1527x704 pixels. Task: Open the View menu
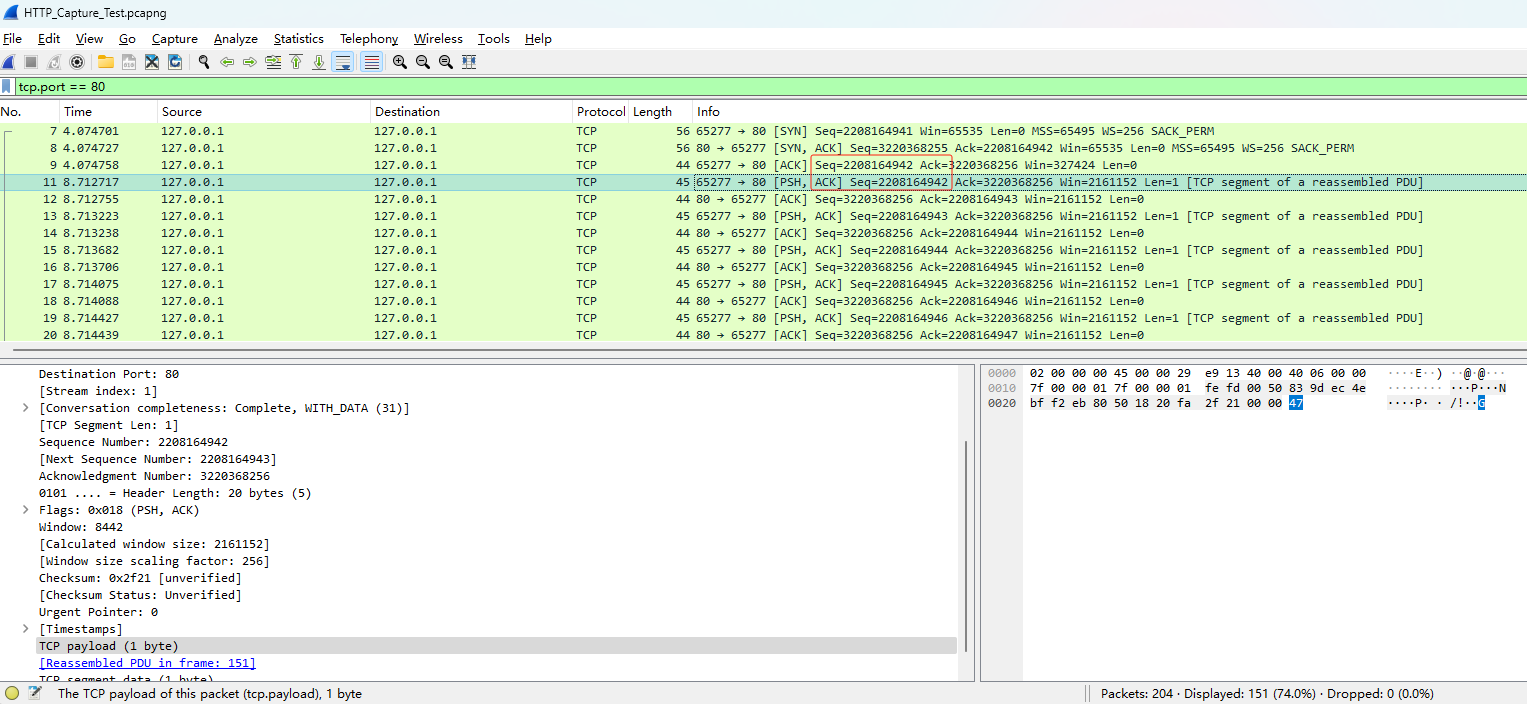pyautogui.click(x=89, y=39)
